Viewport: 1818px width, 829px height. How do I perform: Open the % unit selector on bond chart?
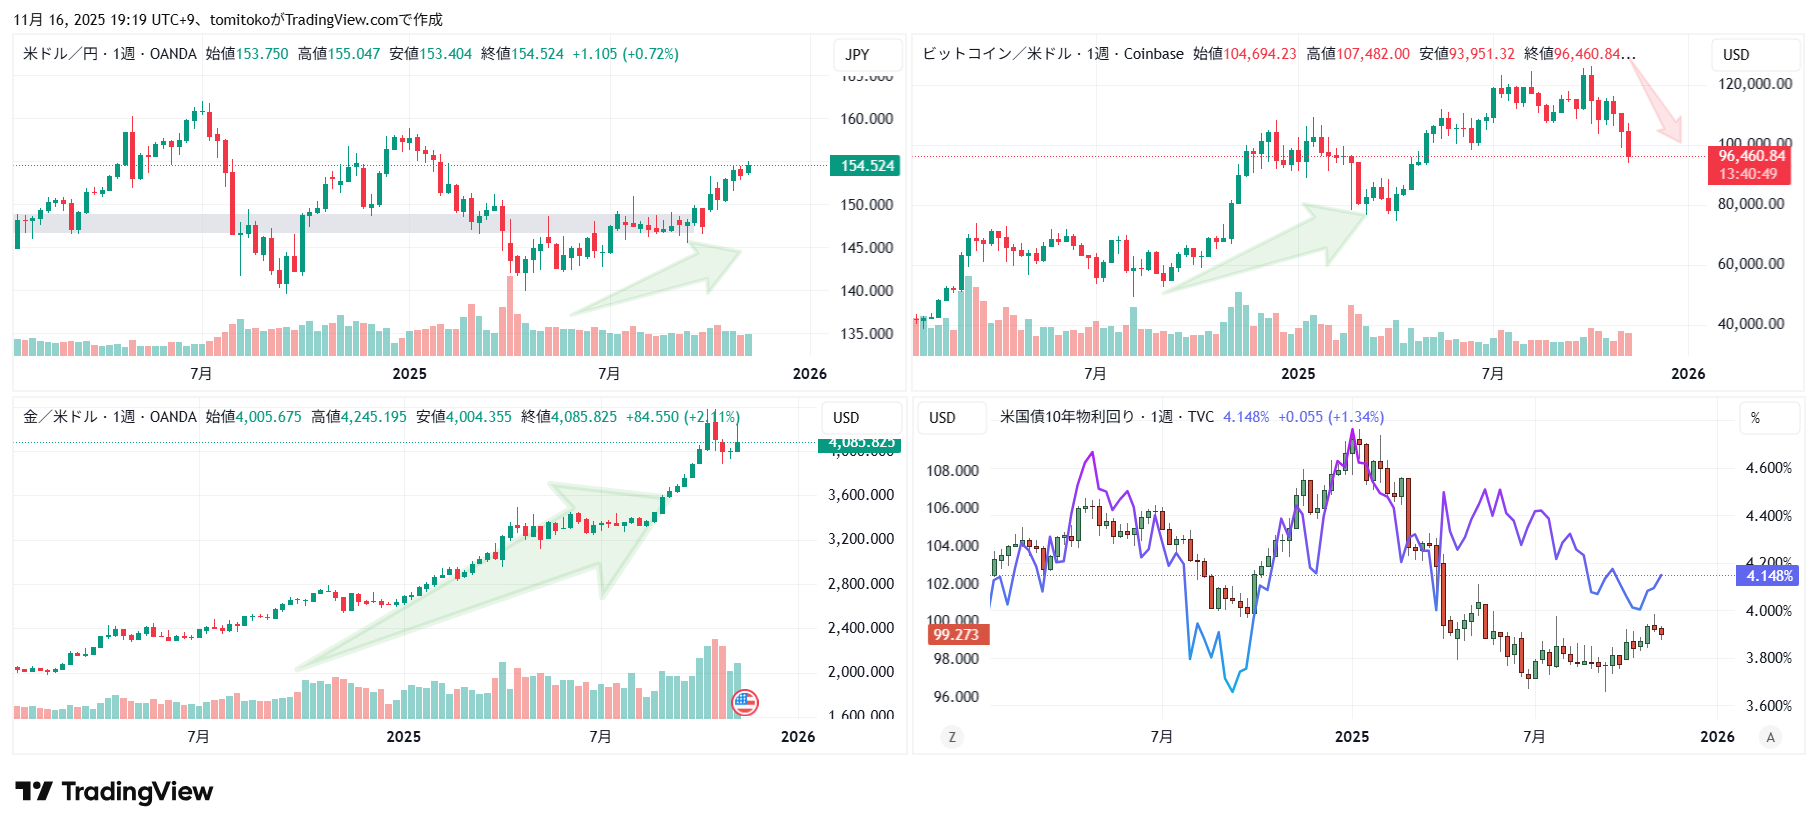coord(1755,418)
